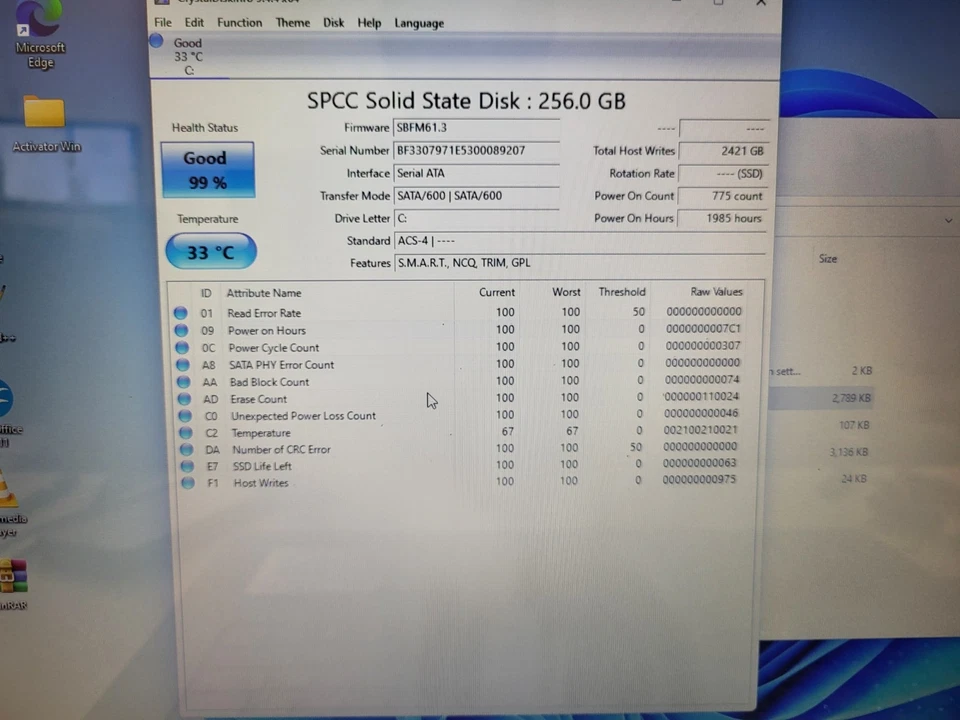Click the status dot for SSD Life Left

187,467
